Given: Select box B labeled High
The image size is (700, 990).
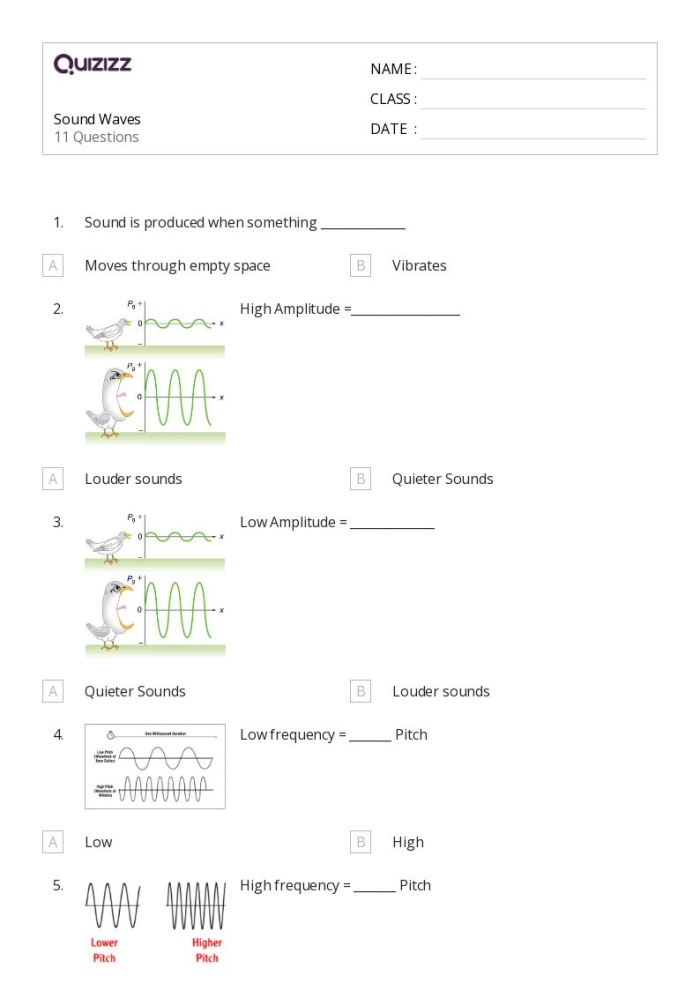Looking at the screenshot, I should 361,842.
